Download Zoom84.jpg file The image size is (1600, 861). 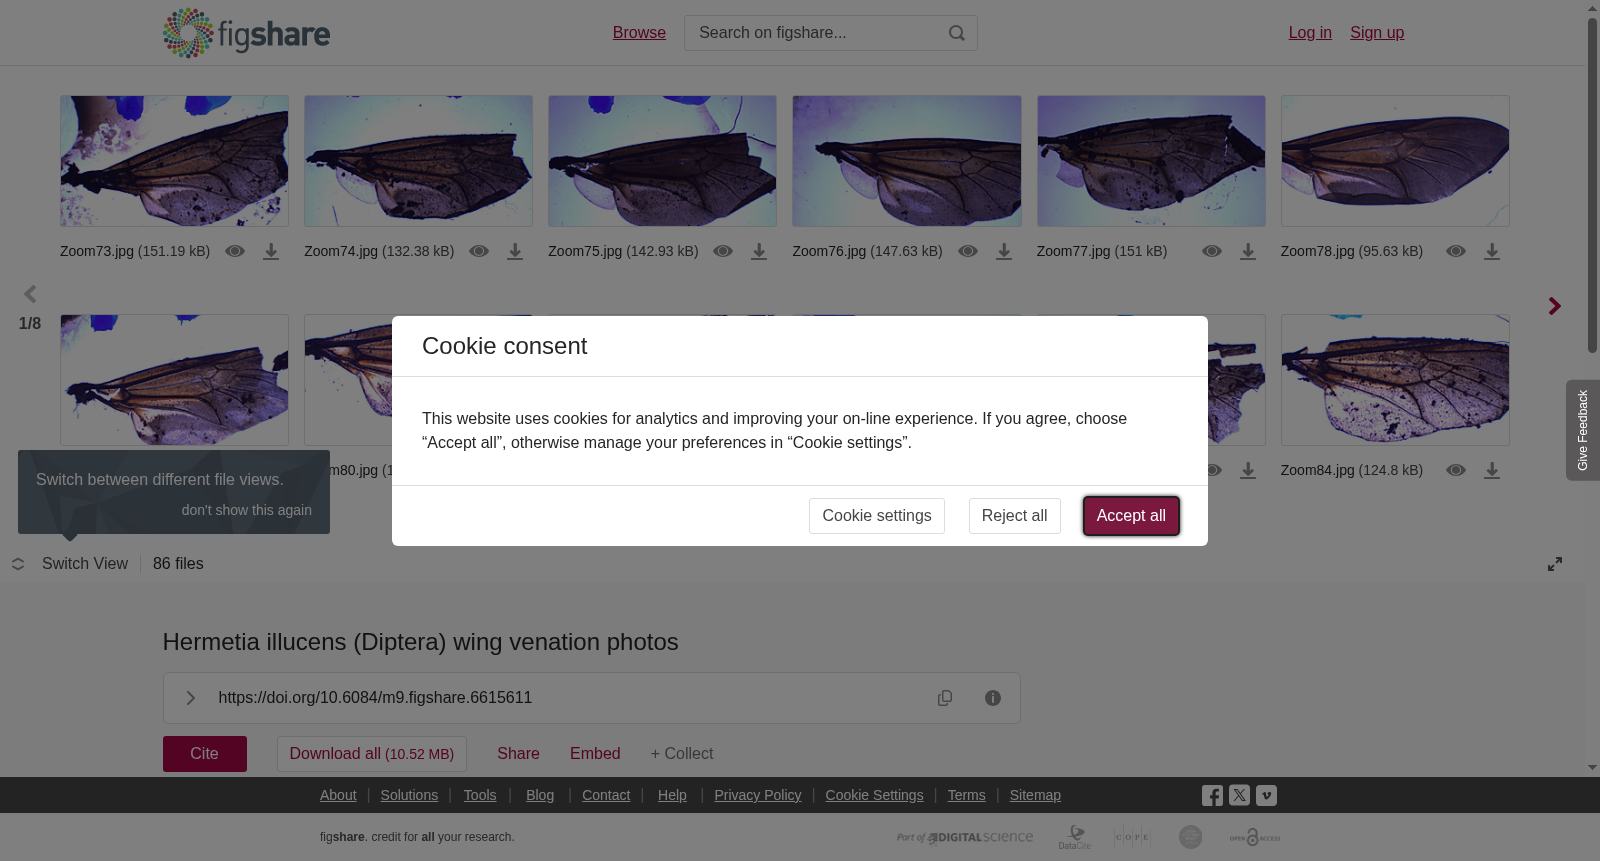click(1492, 470)
